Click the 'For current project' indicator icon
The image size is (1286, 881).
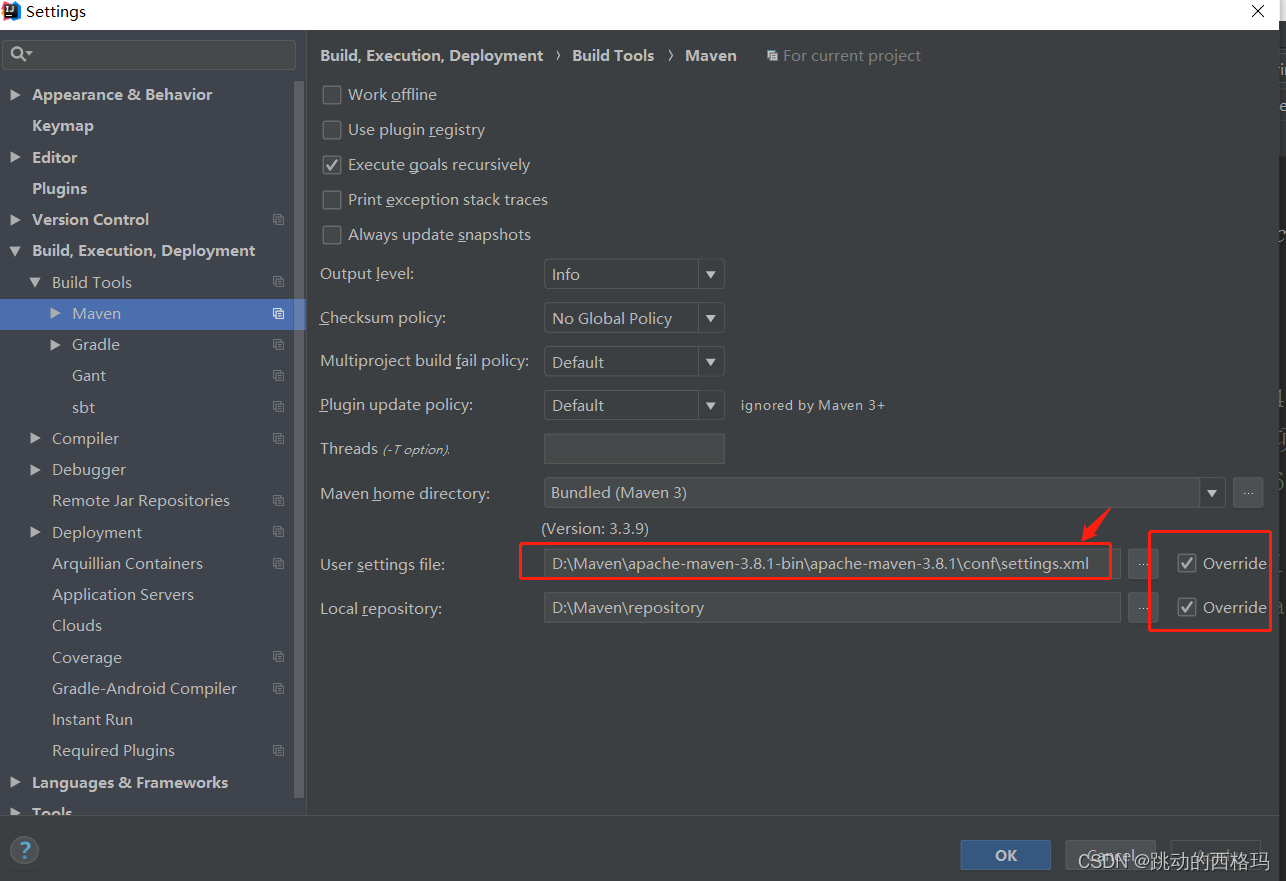(x=772, y=56)
